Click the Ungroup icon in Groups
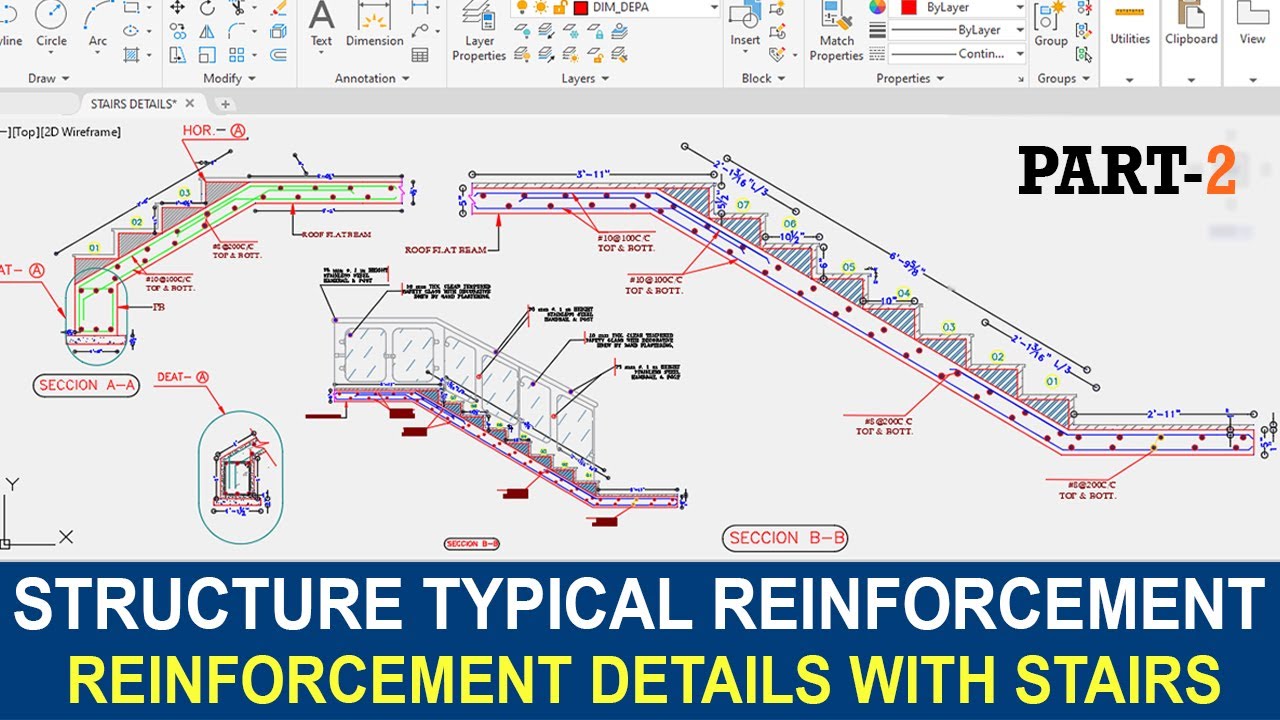1280x720 pixels. pos(1083,8)
